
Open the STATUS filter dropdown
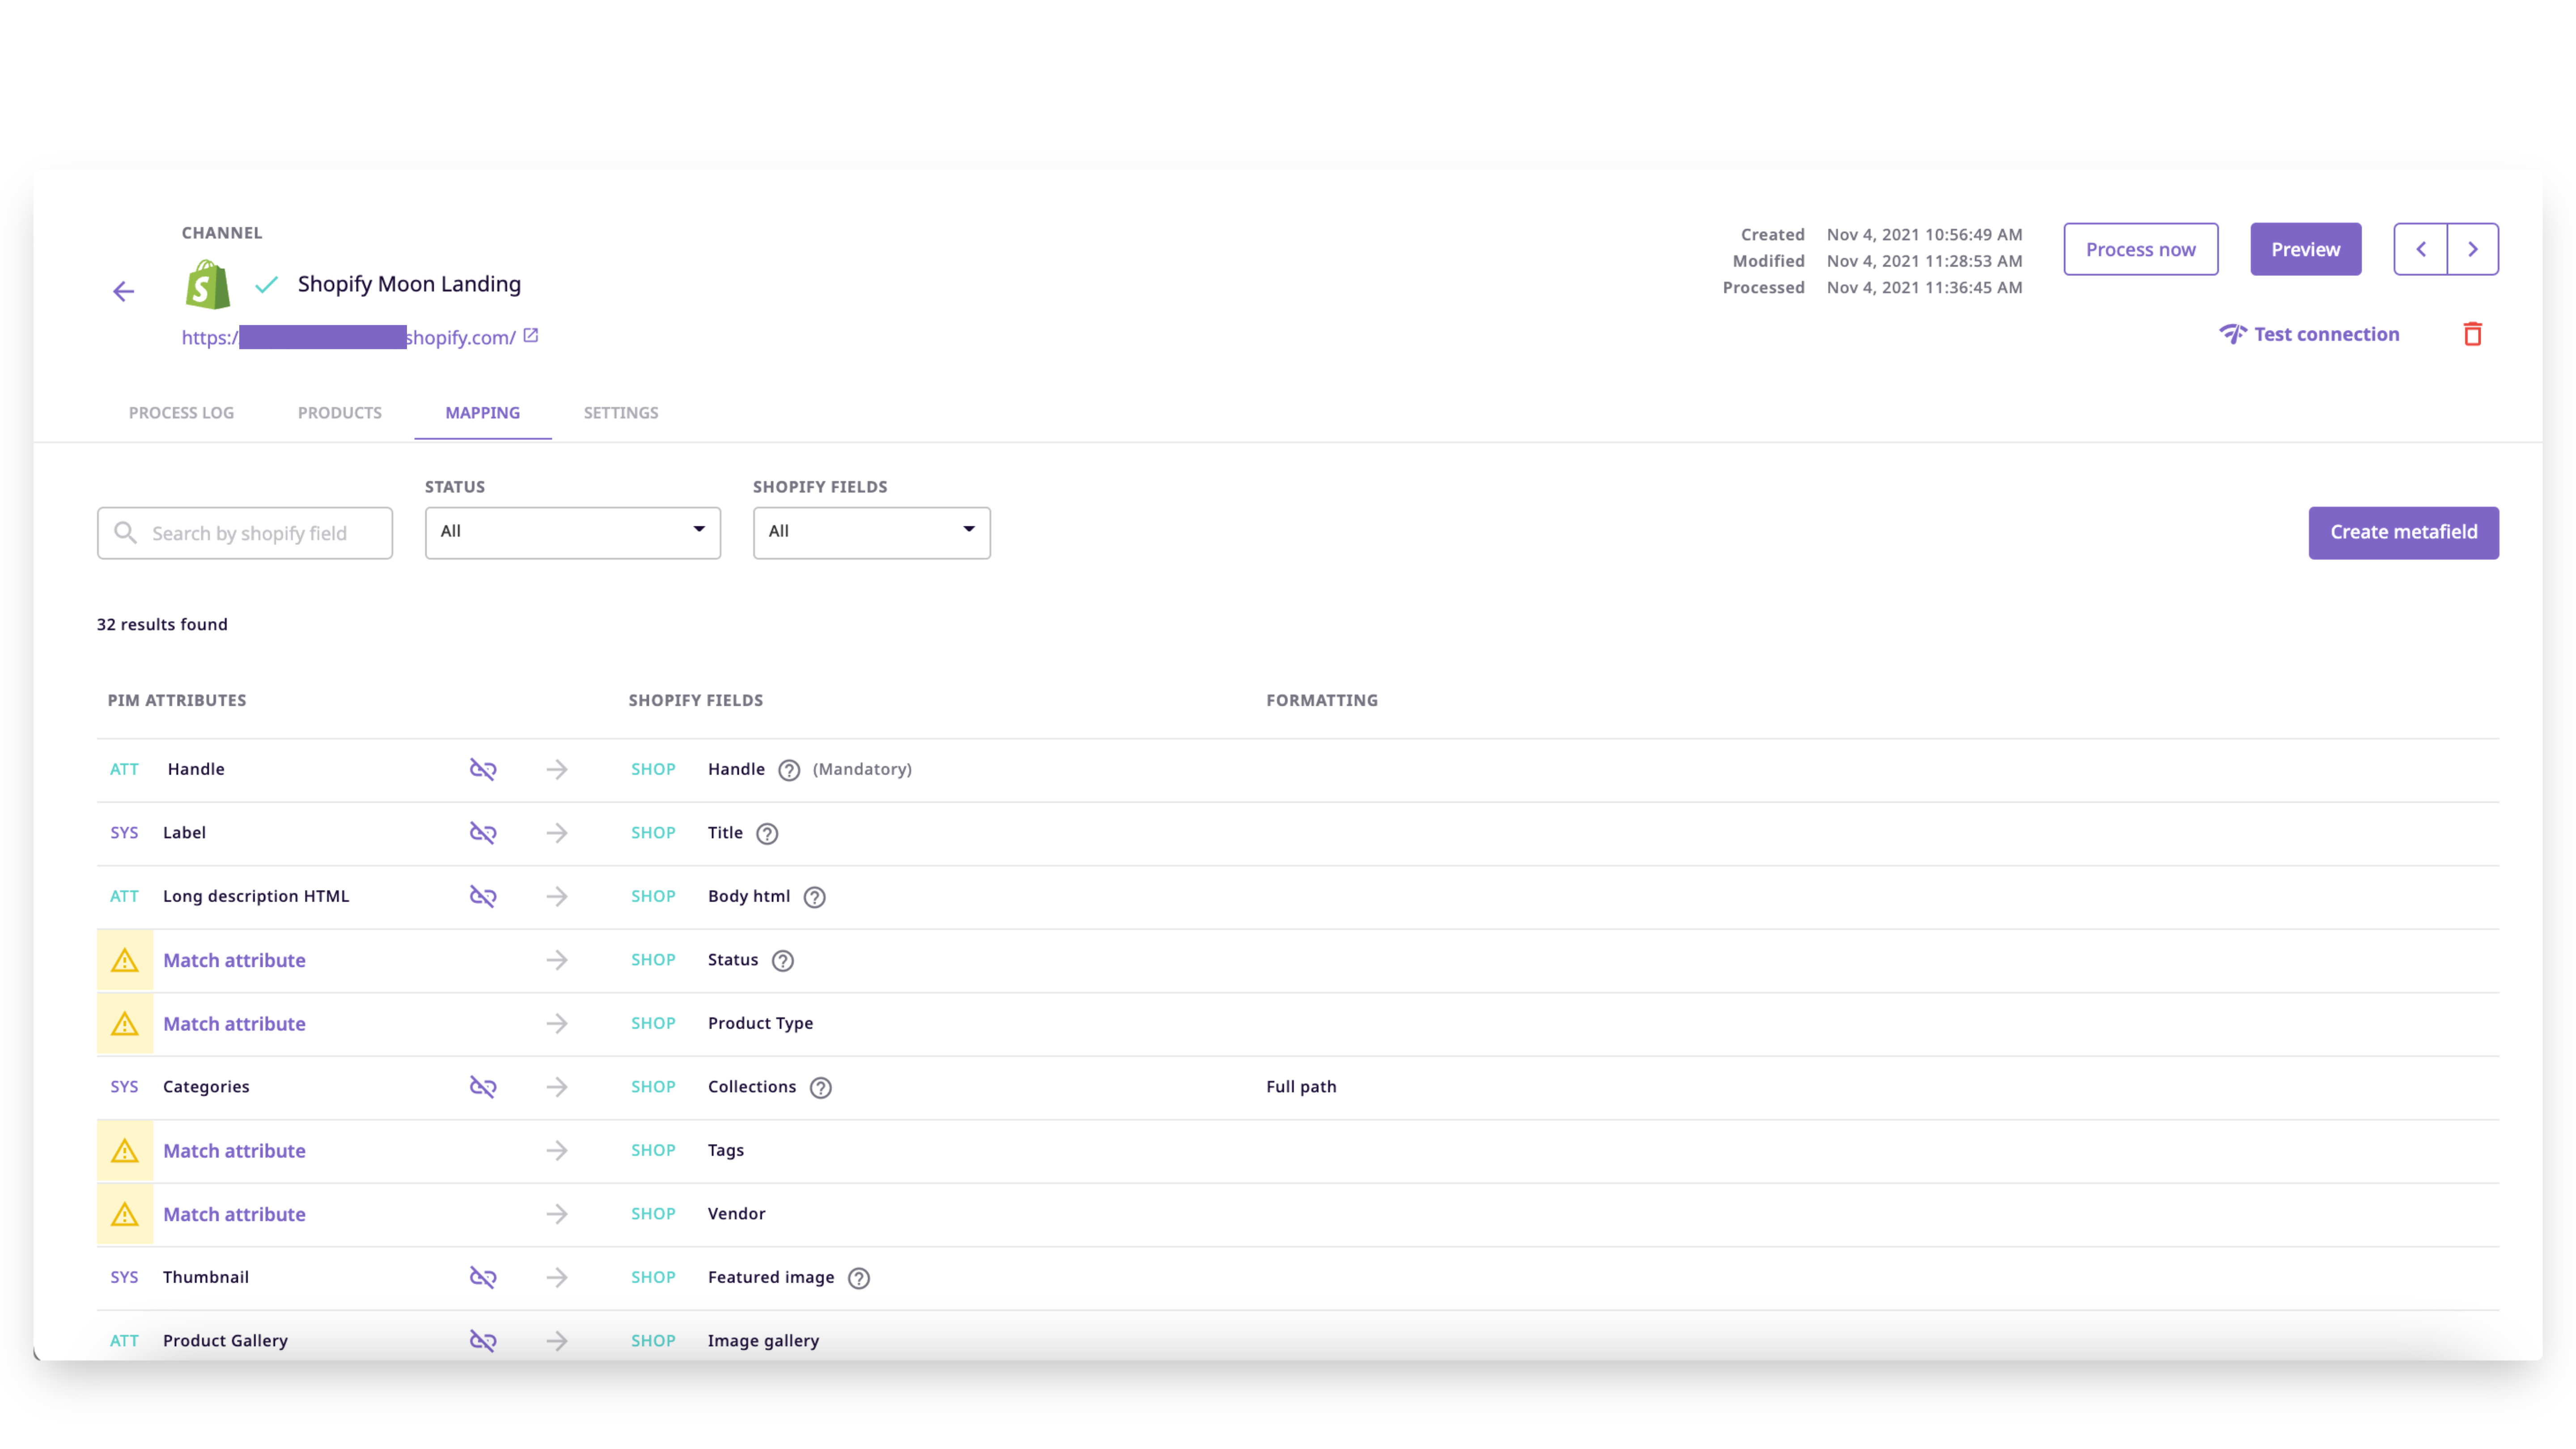coord(573,532)
